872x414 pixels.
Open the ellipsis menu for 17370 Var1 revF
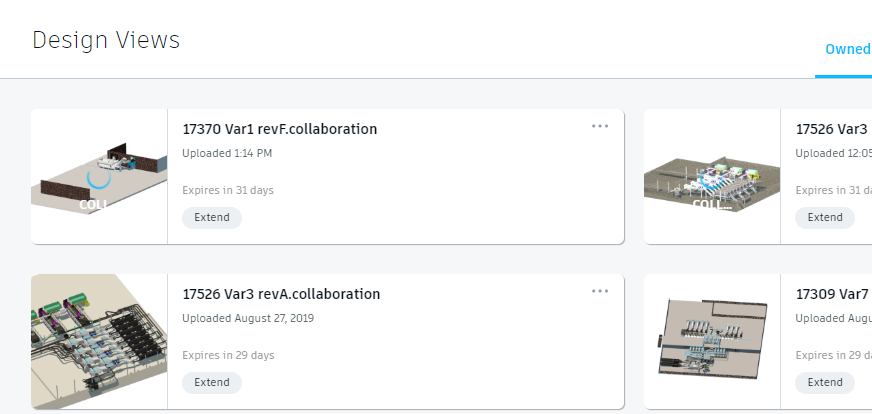point(600,126)
